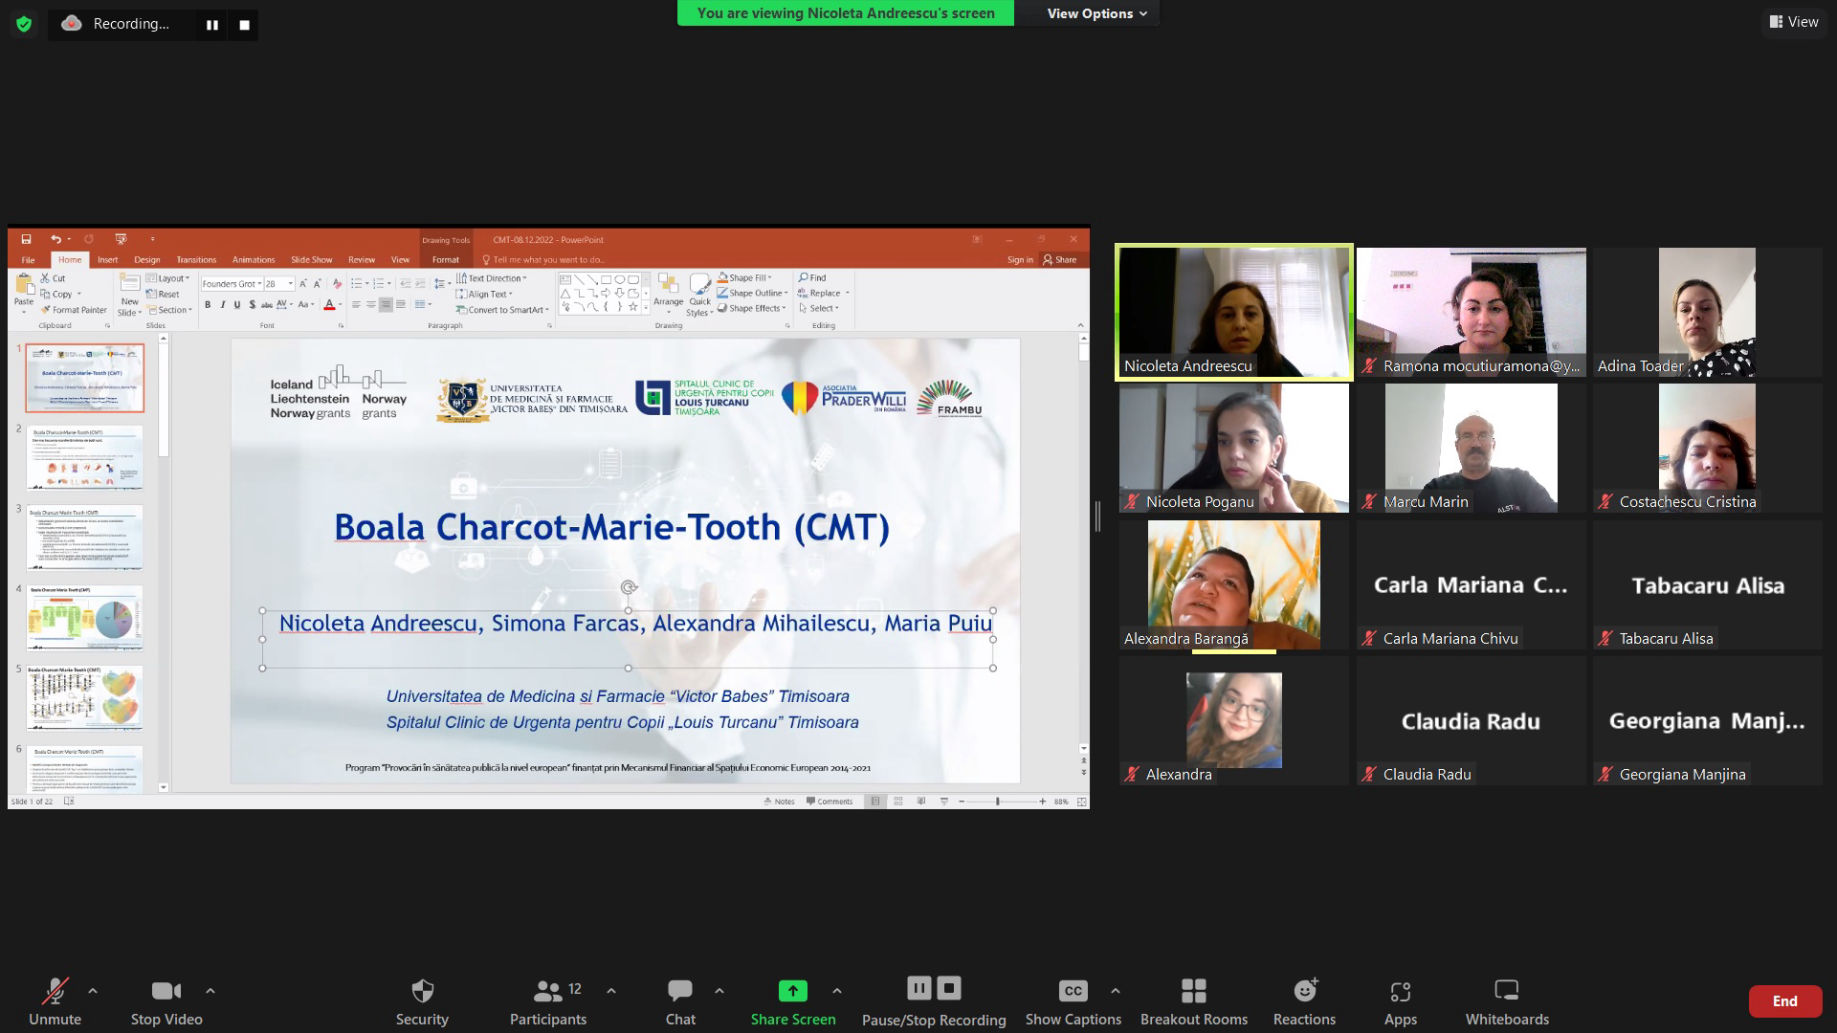
Task: Open the Chat panel icon
Action: pos(680,991)
